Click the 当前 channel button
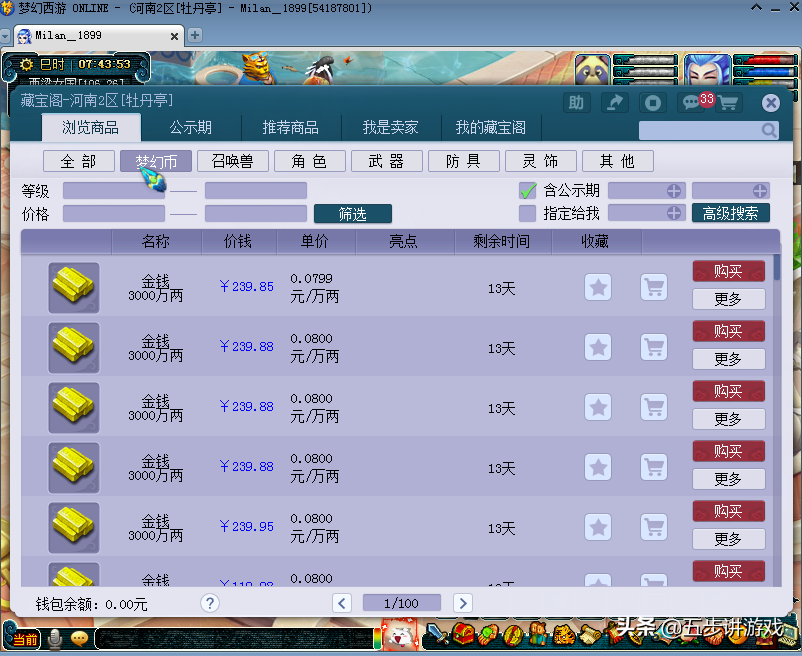The image size is (802, 656). [x=24, y=639]
